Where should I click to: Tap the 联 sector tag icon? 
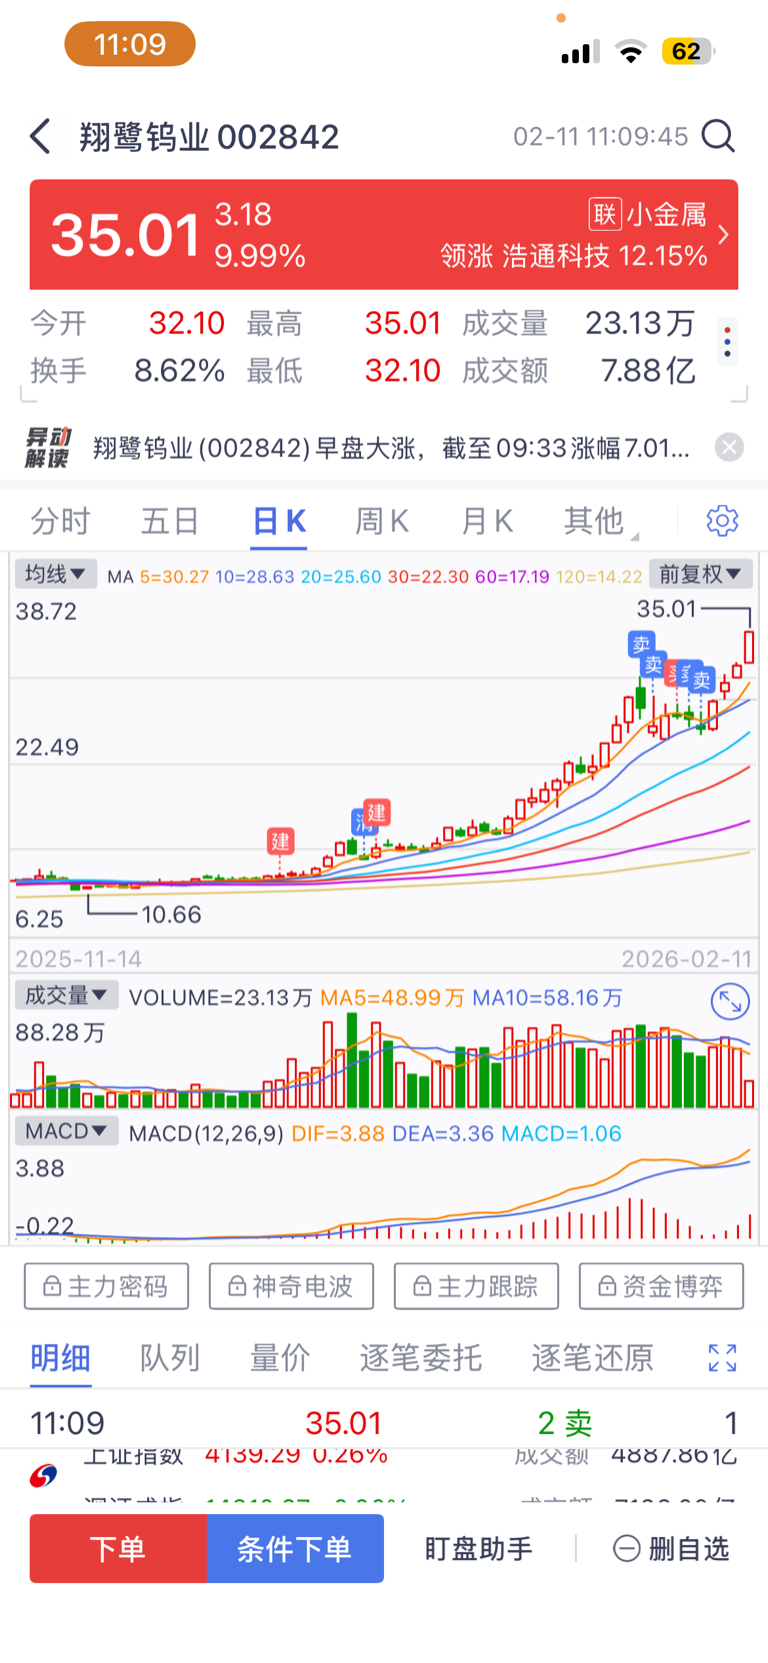coord(605,214)
